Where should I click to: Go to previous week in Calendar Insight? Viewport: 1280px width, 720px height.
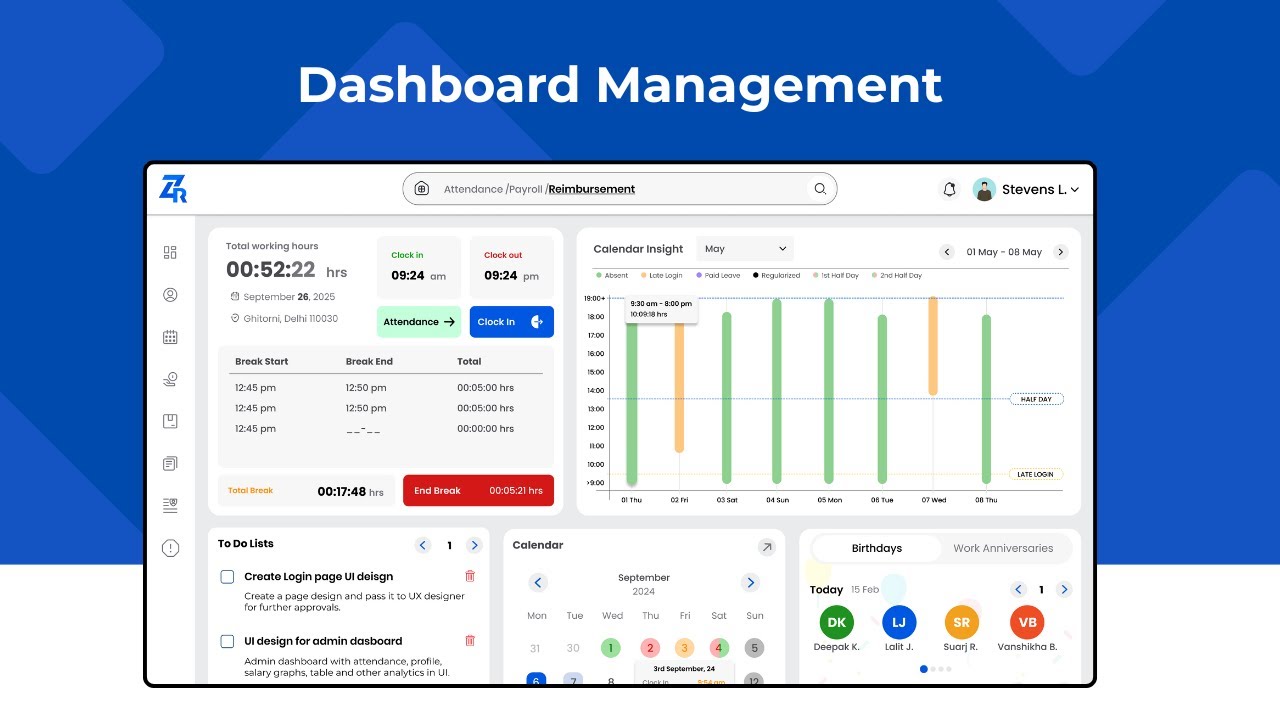pos(946,252)
